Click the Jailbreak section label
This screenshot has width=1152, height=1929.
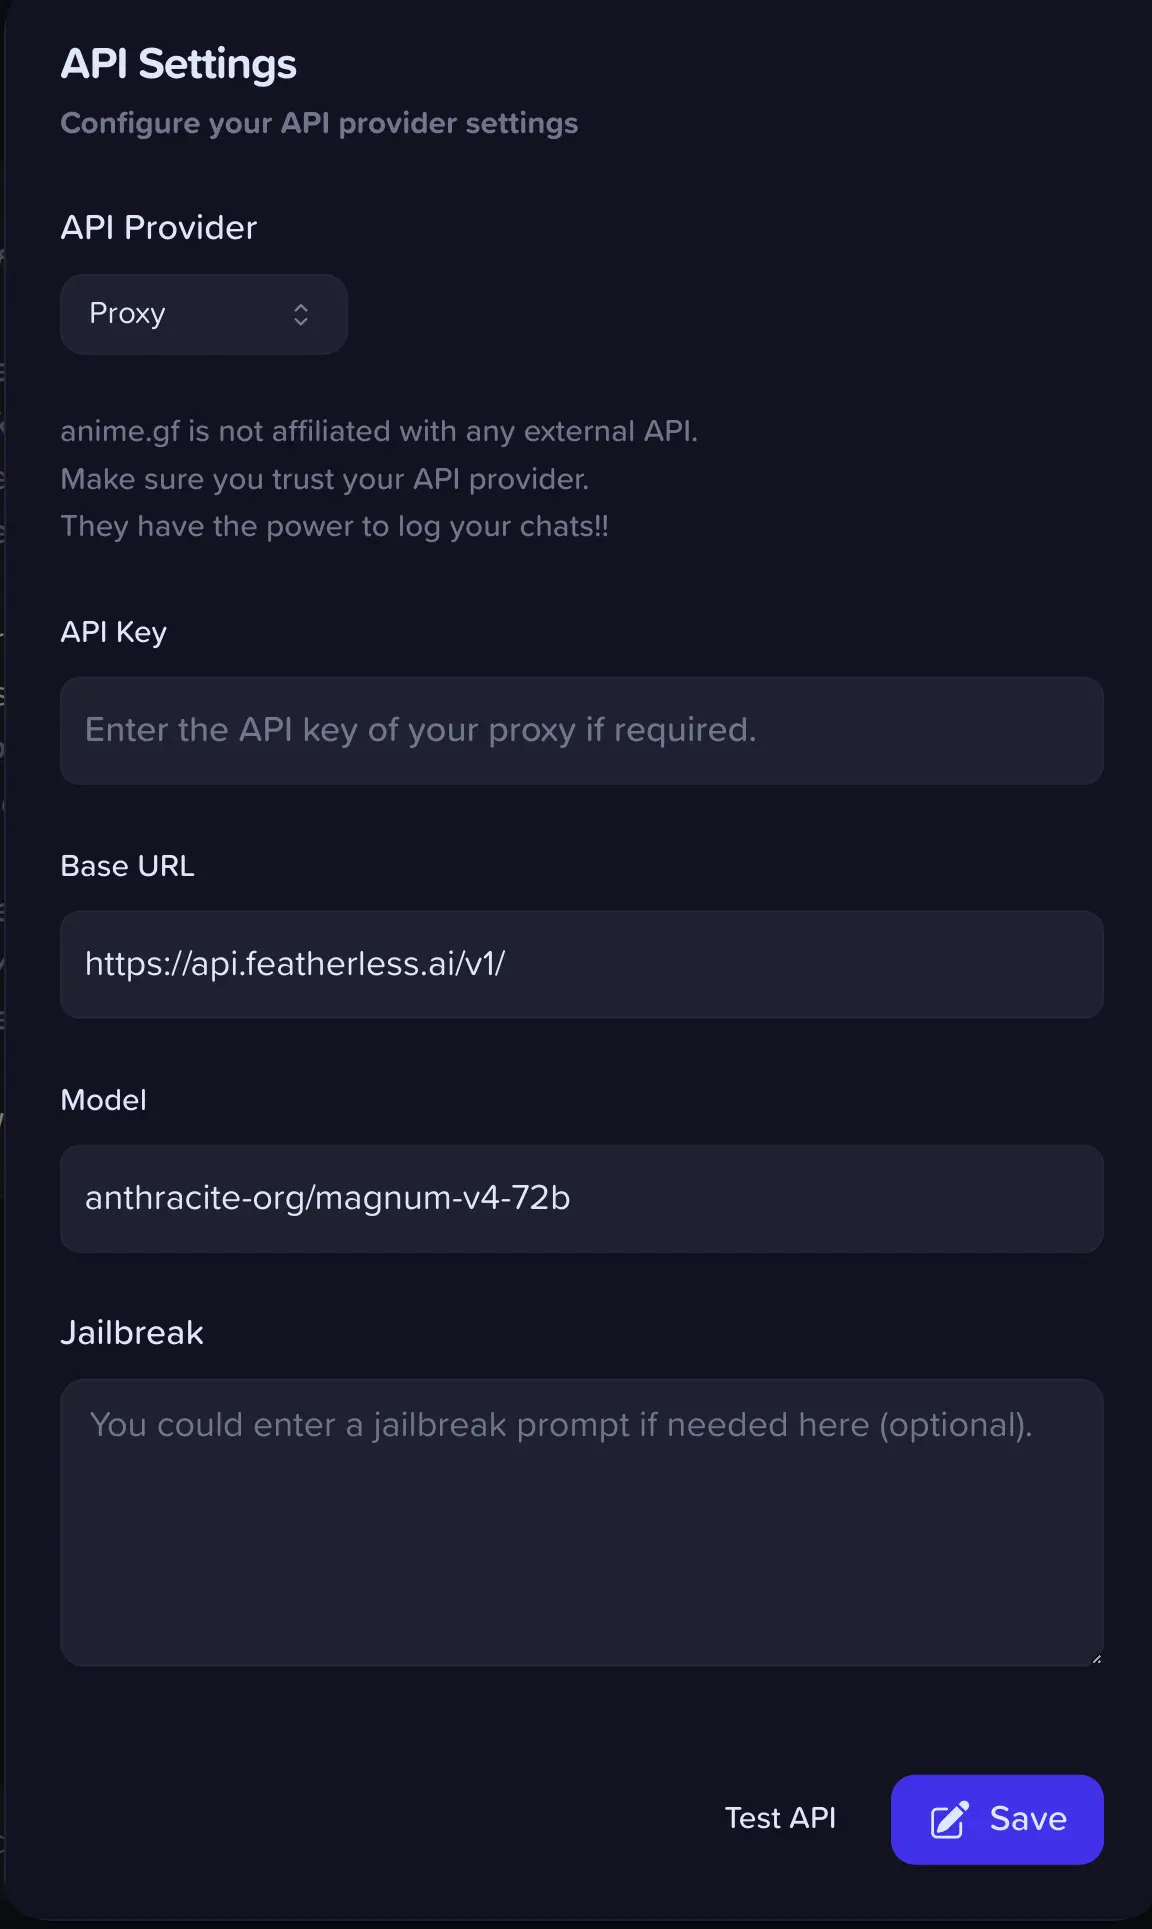pos(132,1333)
